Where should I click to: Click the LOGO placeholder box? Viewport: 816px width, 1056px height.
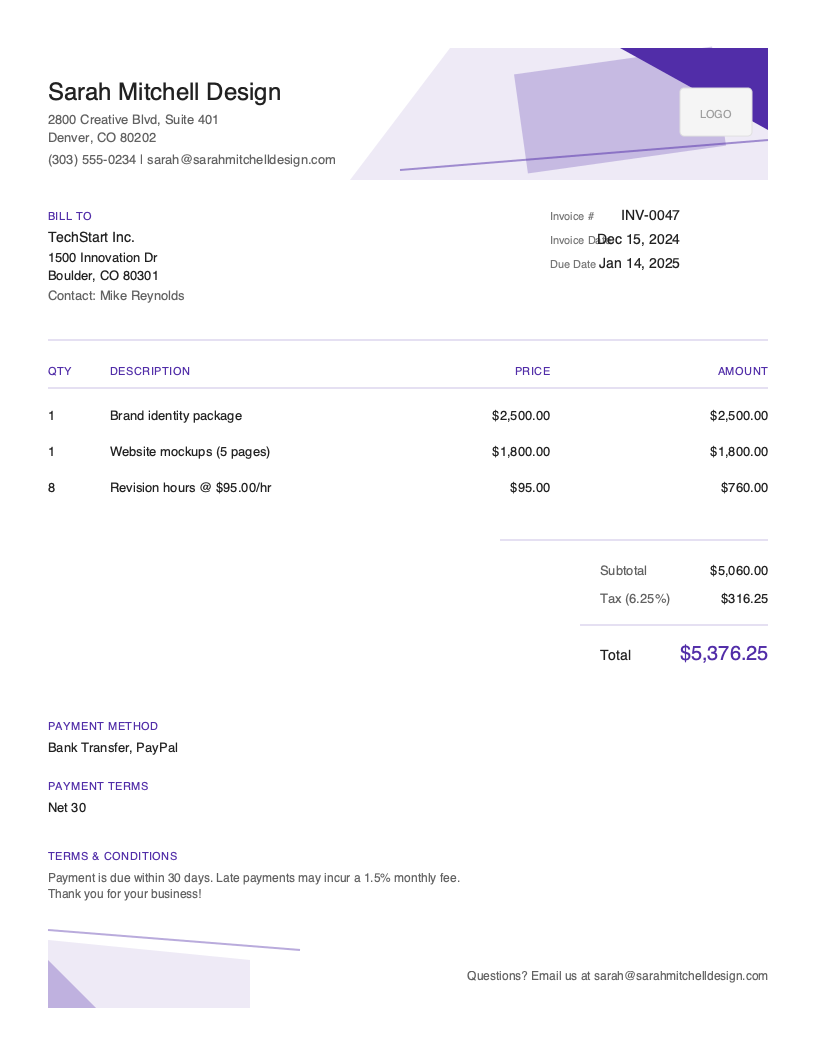click(x=715, y=111)
